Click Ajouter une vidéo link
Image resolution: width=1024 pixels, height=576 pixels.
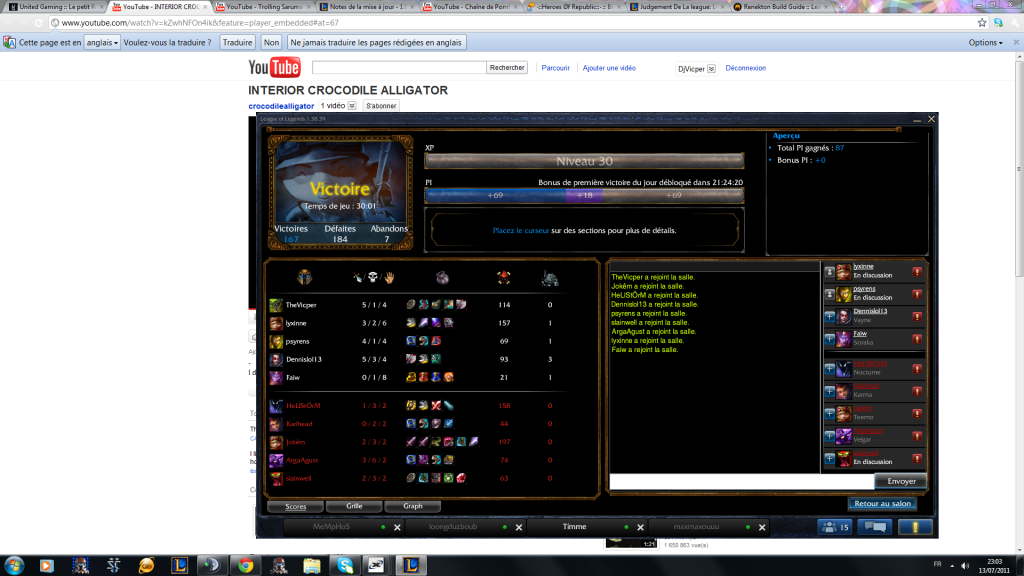(609, 68)
